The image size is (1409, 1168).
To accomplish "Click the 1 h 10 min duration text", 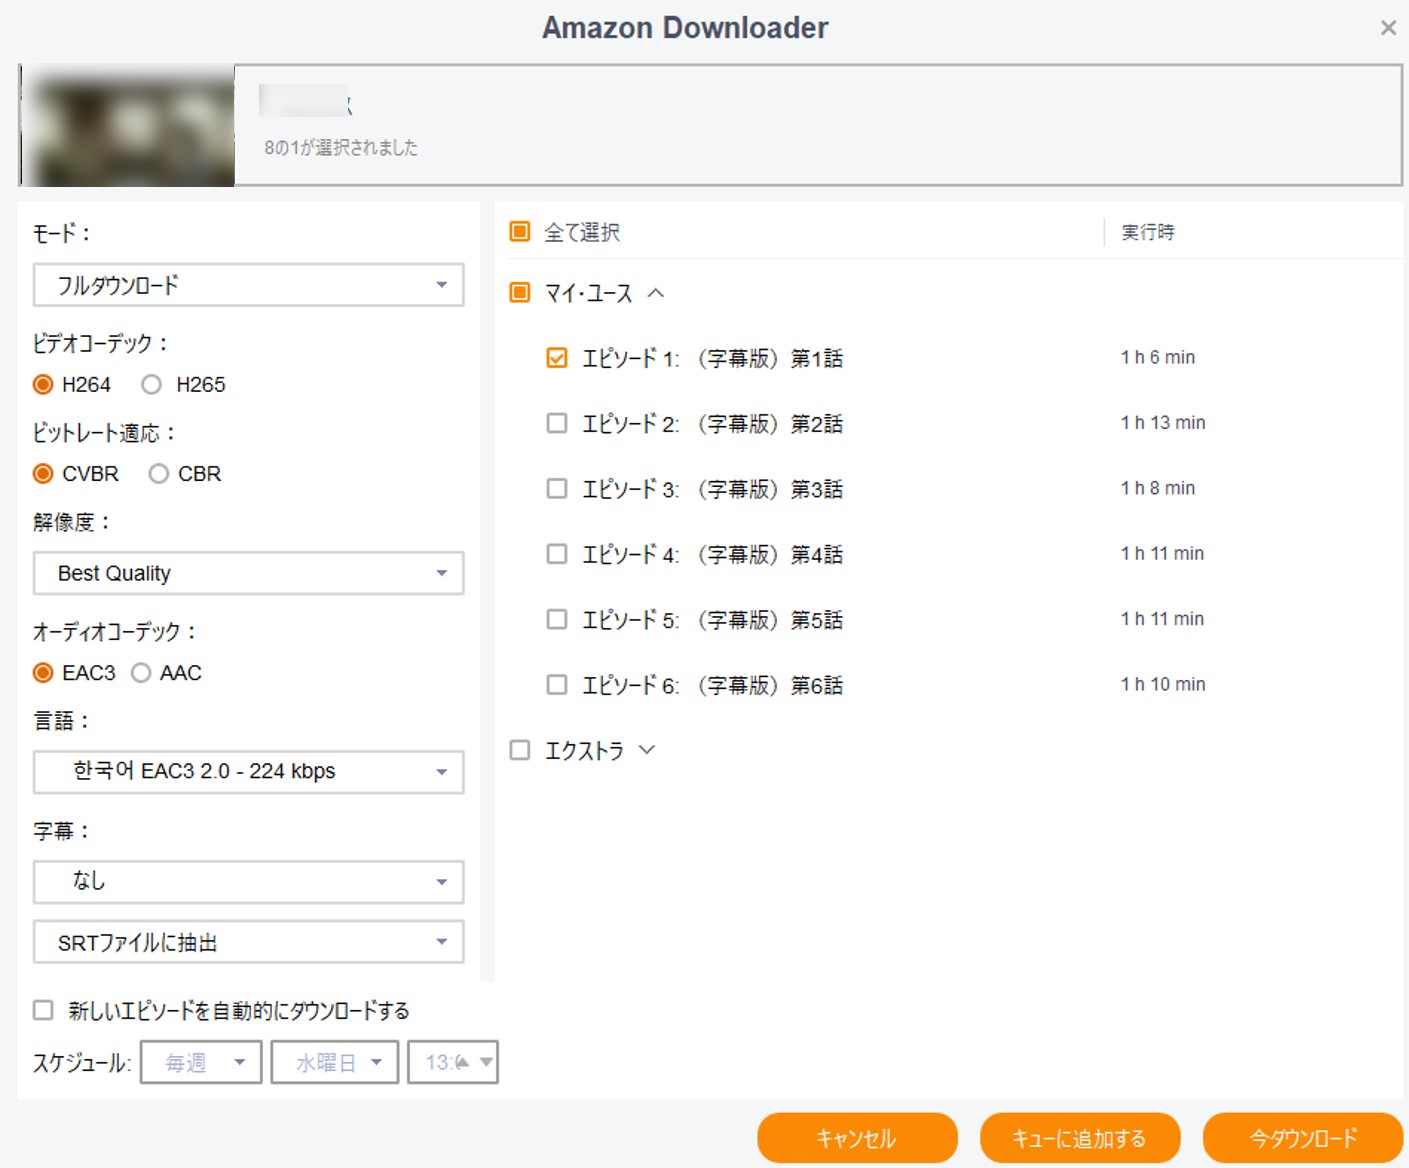I will [1163, 684].
